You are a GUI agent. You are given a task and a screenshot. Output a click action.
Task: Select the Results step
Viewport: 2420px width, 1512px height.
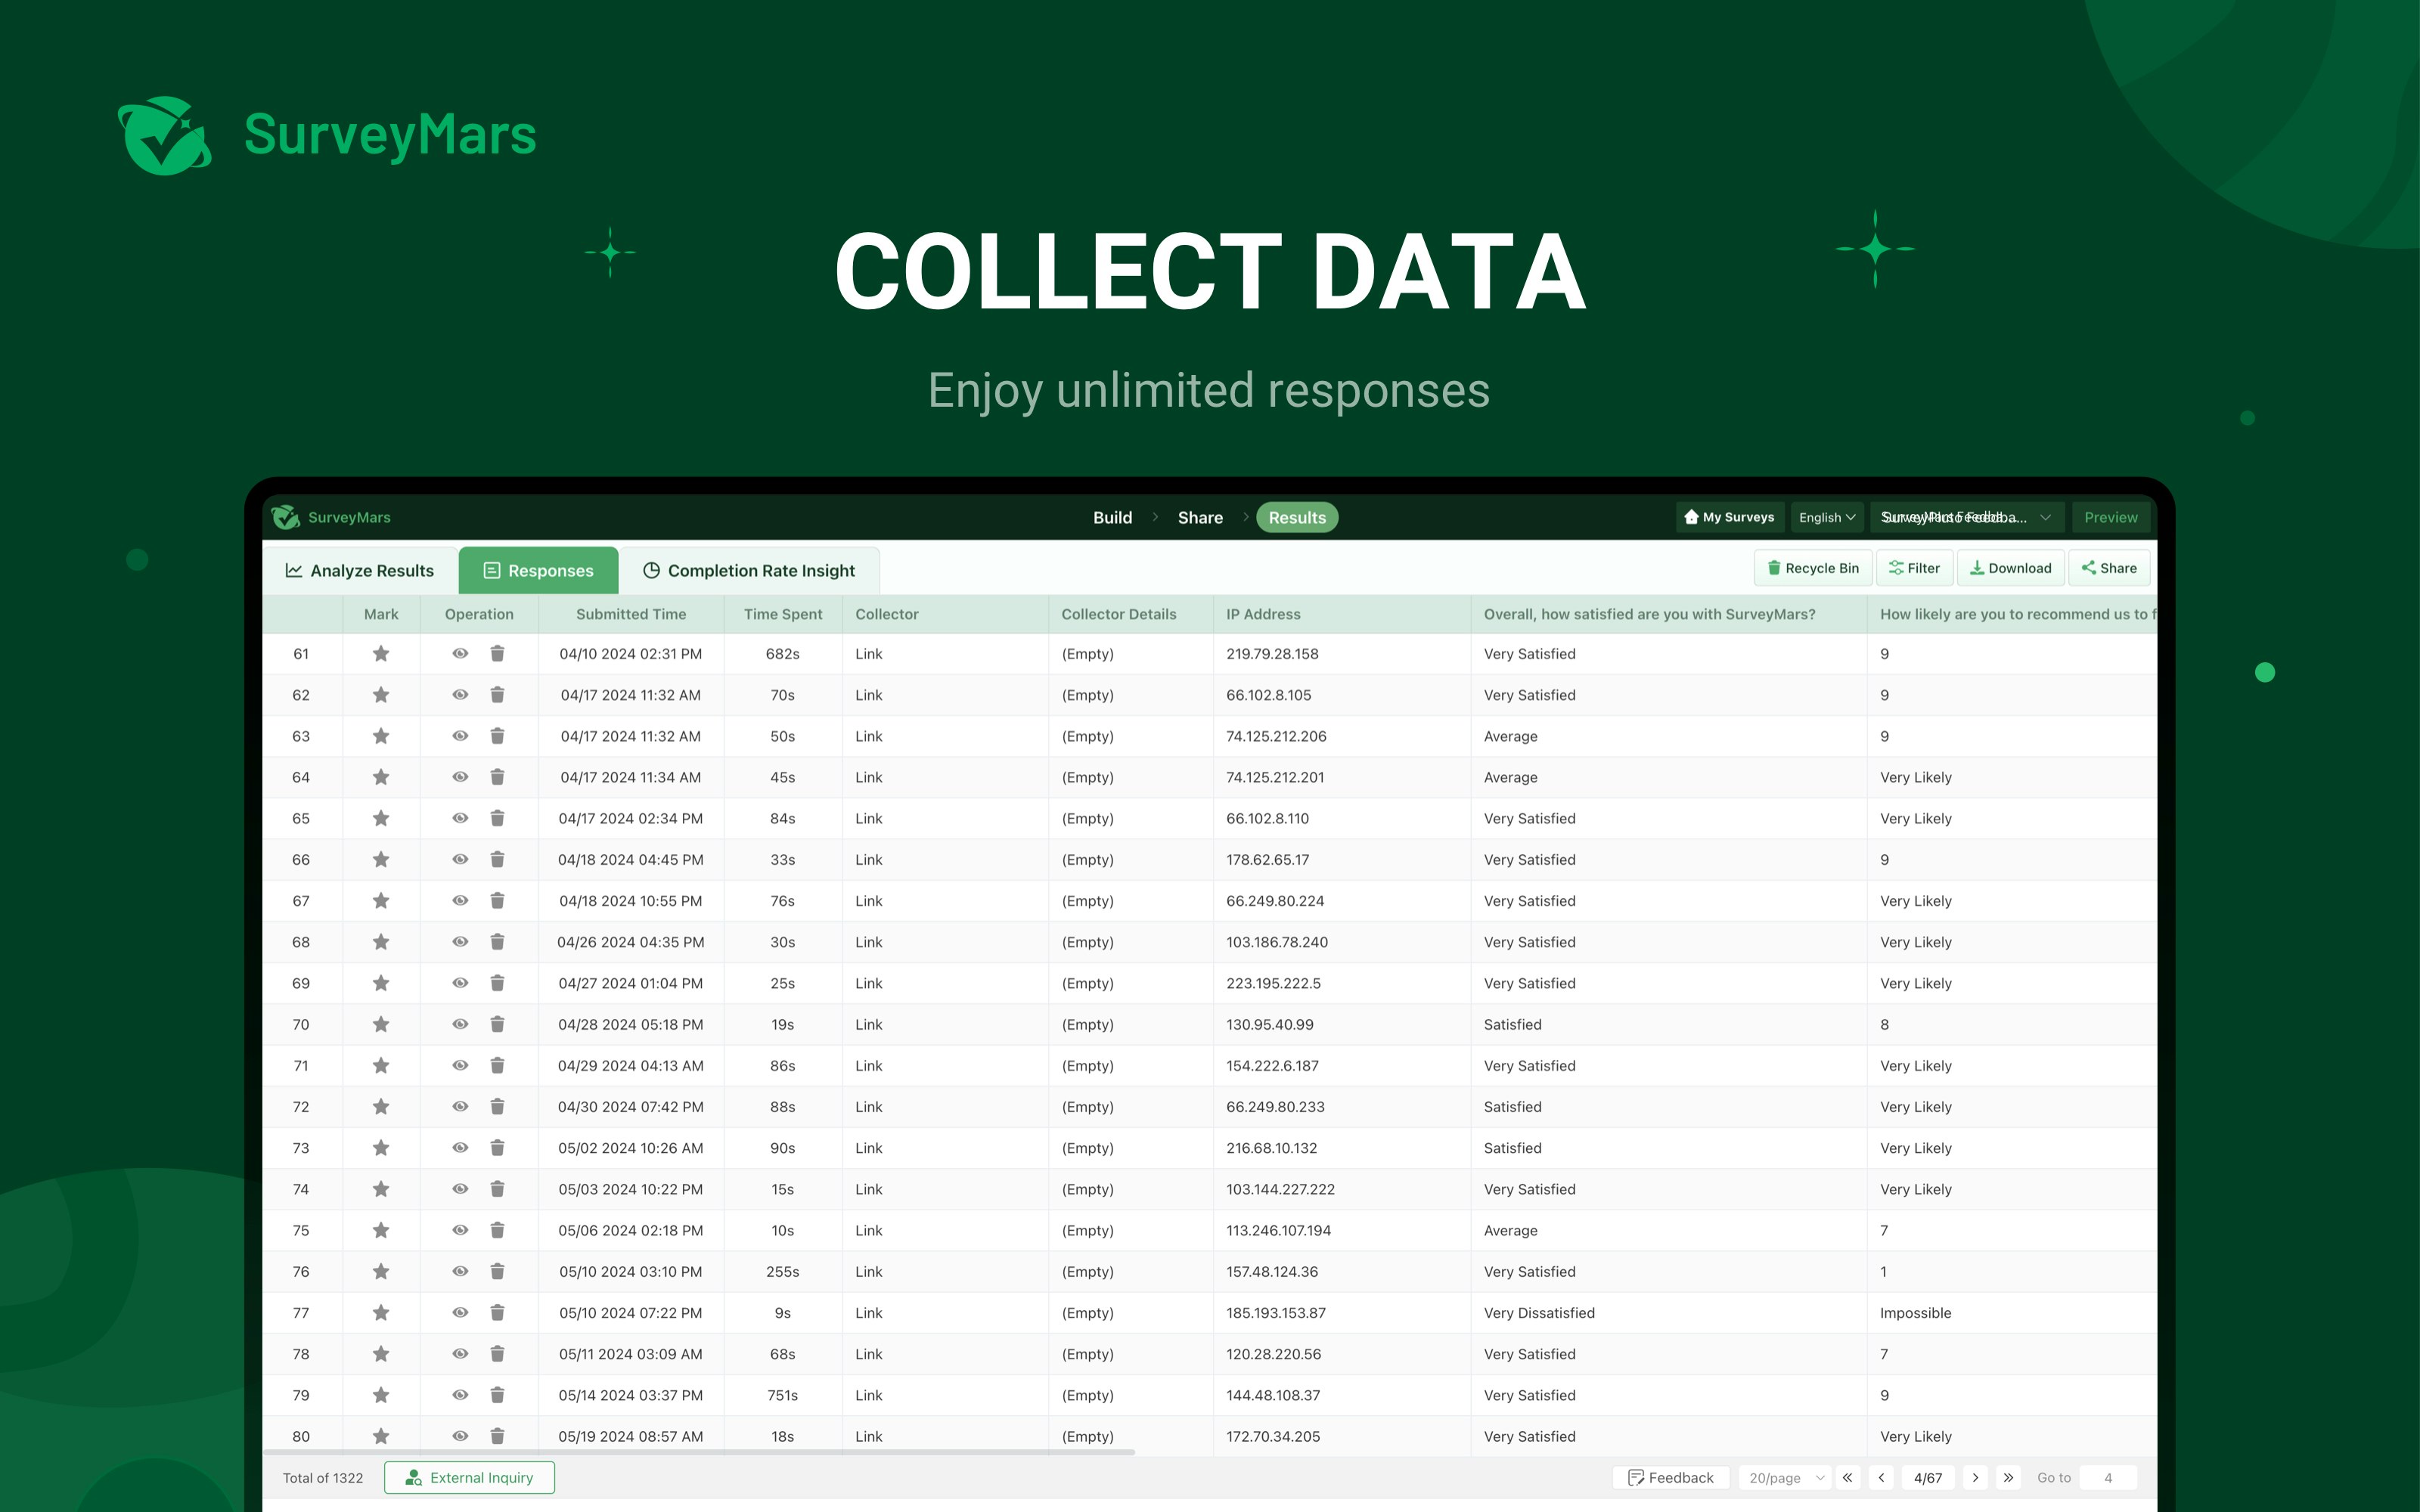click(1297, 517)
